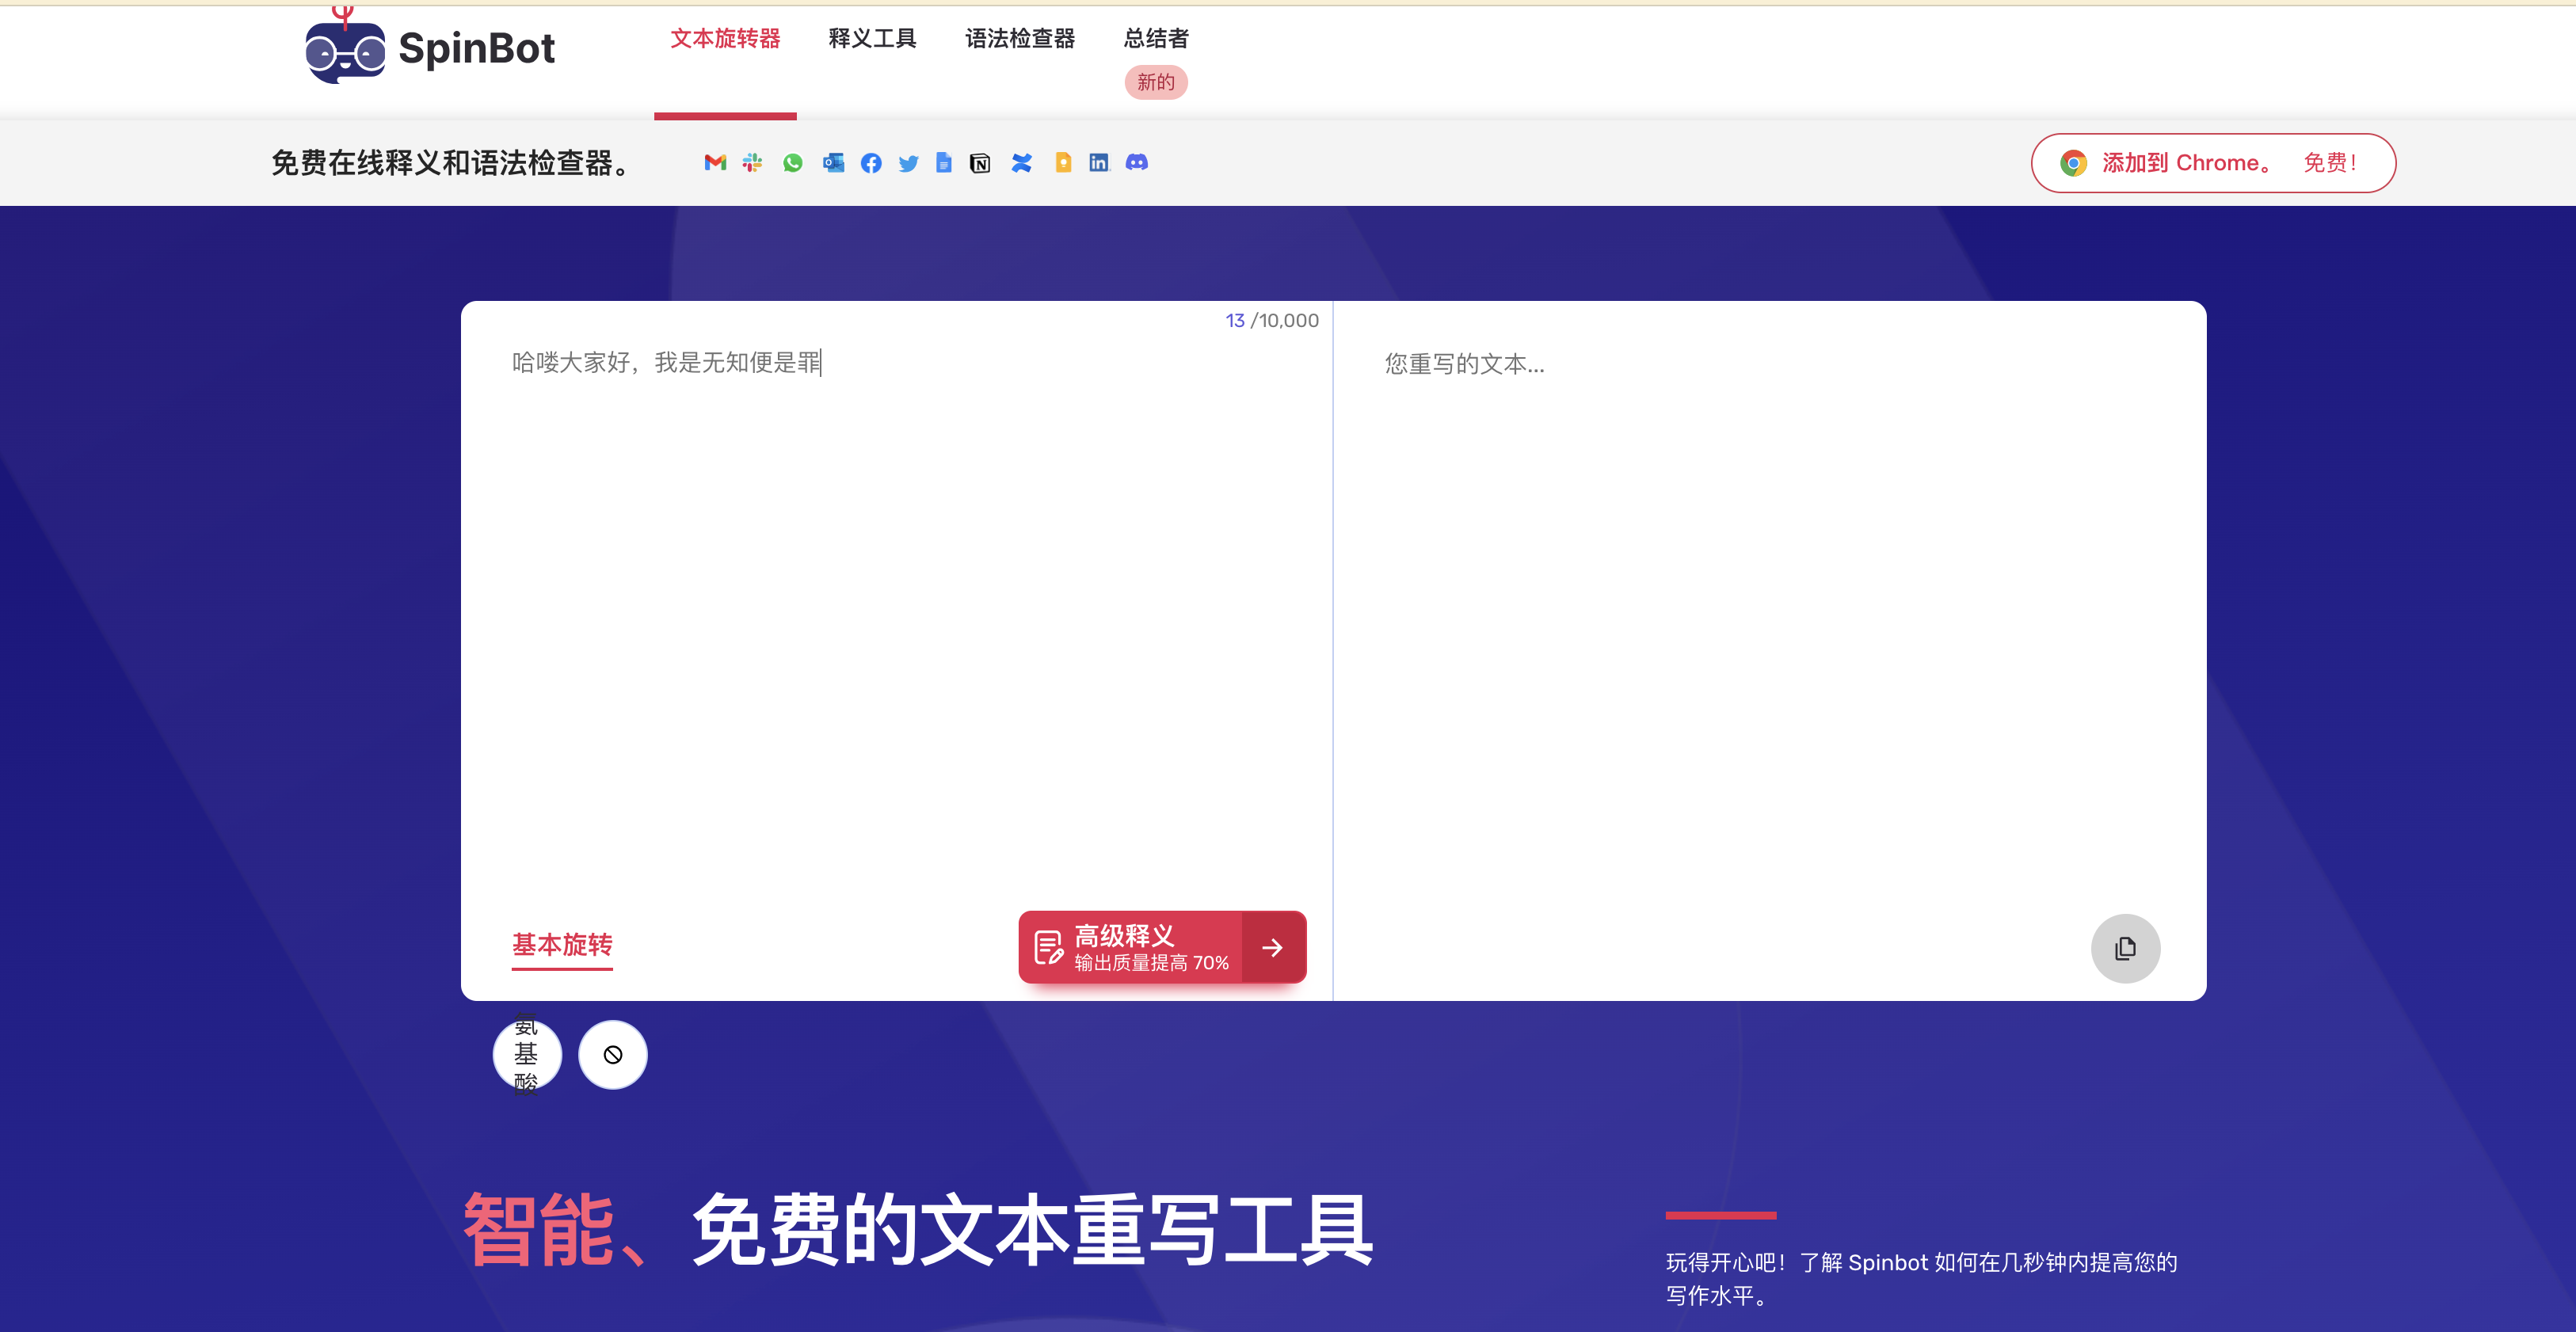Screen dimensions: 2576x1332
Task: Copy rewritten text with the copy icon
Action: pyautogui.click(x=2125, y=948)
